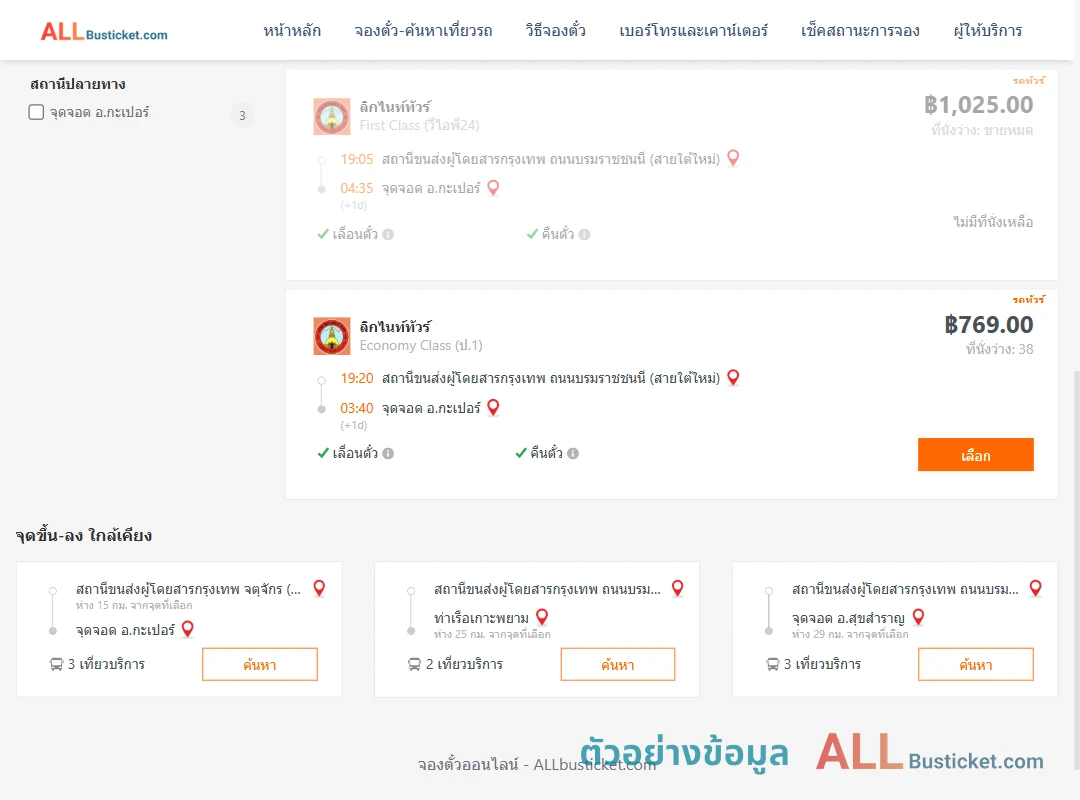
Task: Open เบอร์โทรและเคาน์เตอร์ menu item
Action: (693, 30)
